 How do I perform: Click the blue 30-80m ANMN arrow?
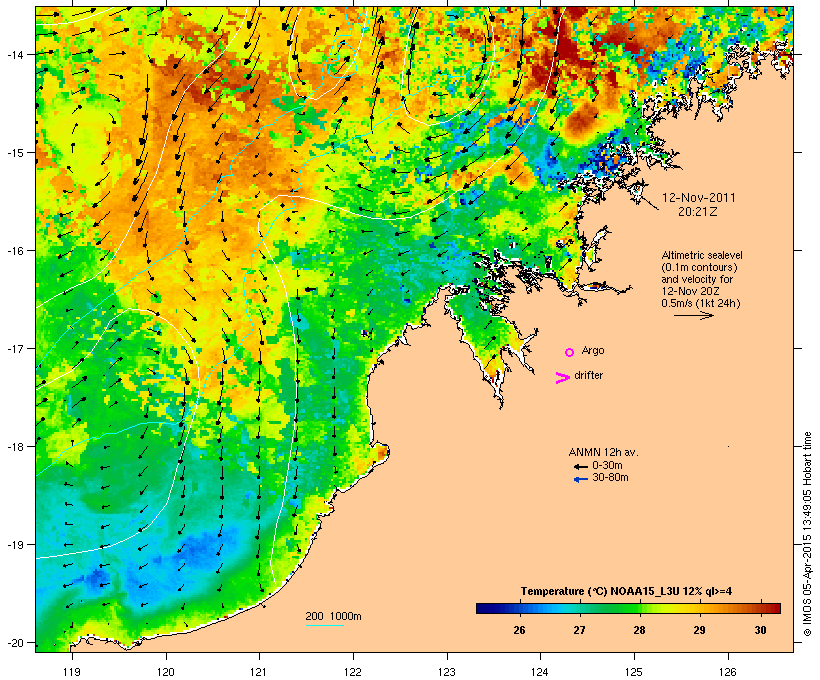pyautogui.click(x=580, y=479)
